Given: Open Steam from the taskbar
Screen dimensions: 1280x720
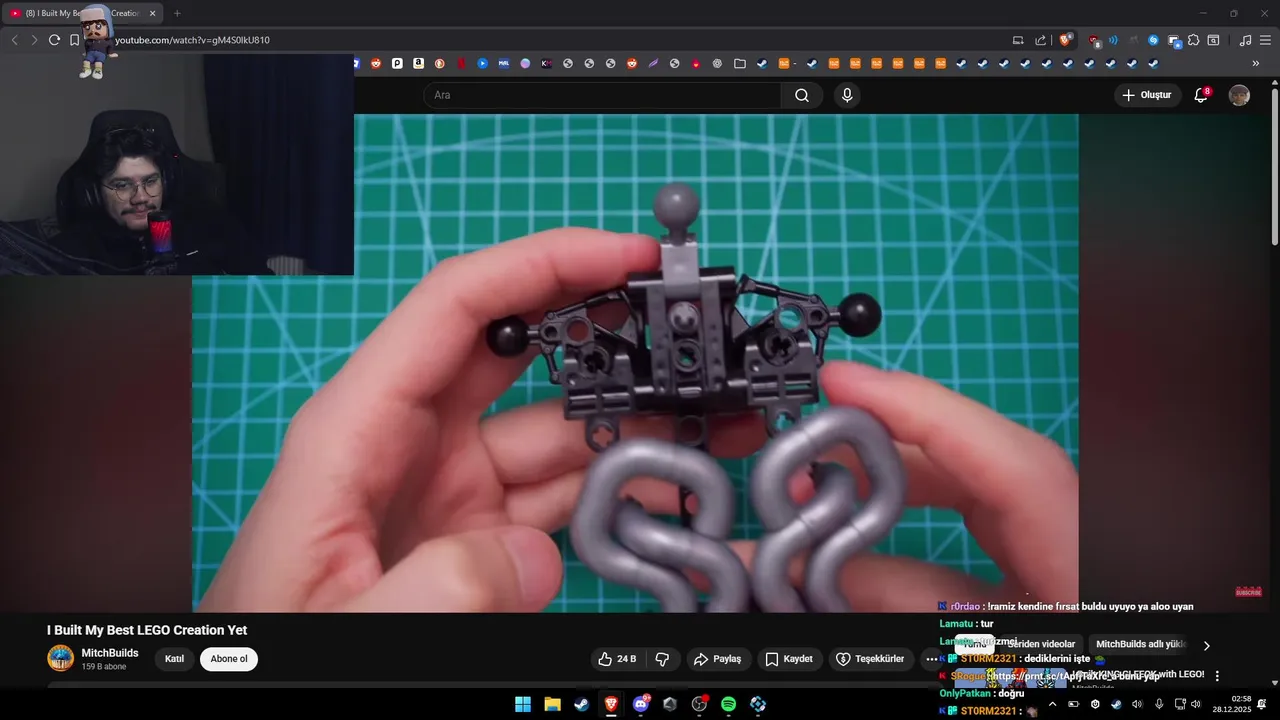Looking at the screenshot, I should click(x=581, y=704).
